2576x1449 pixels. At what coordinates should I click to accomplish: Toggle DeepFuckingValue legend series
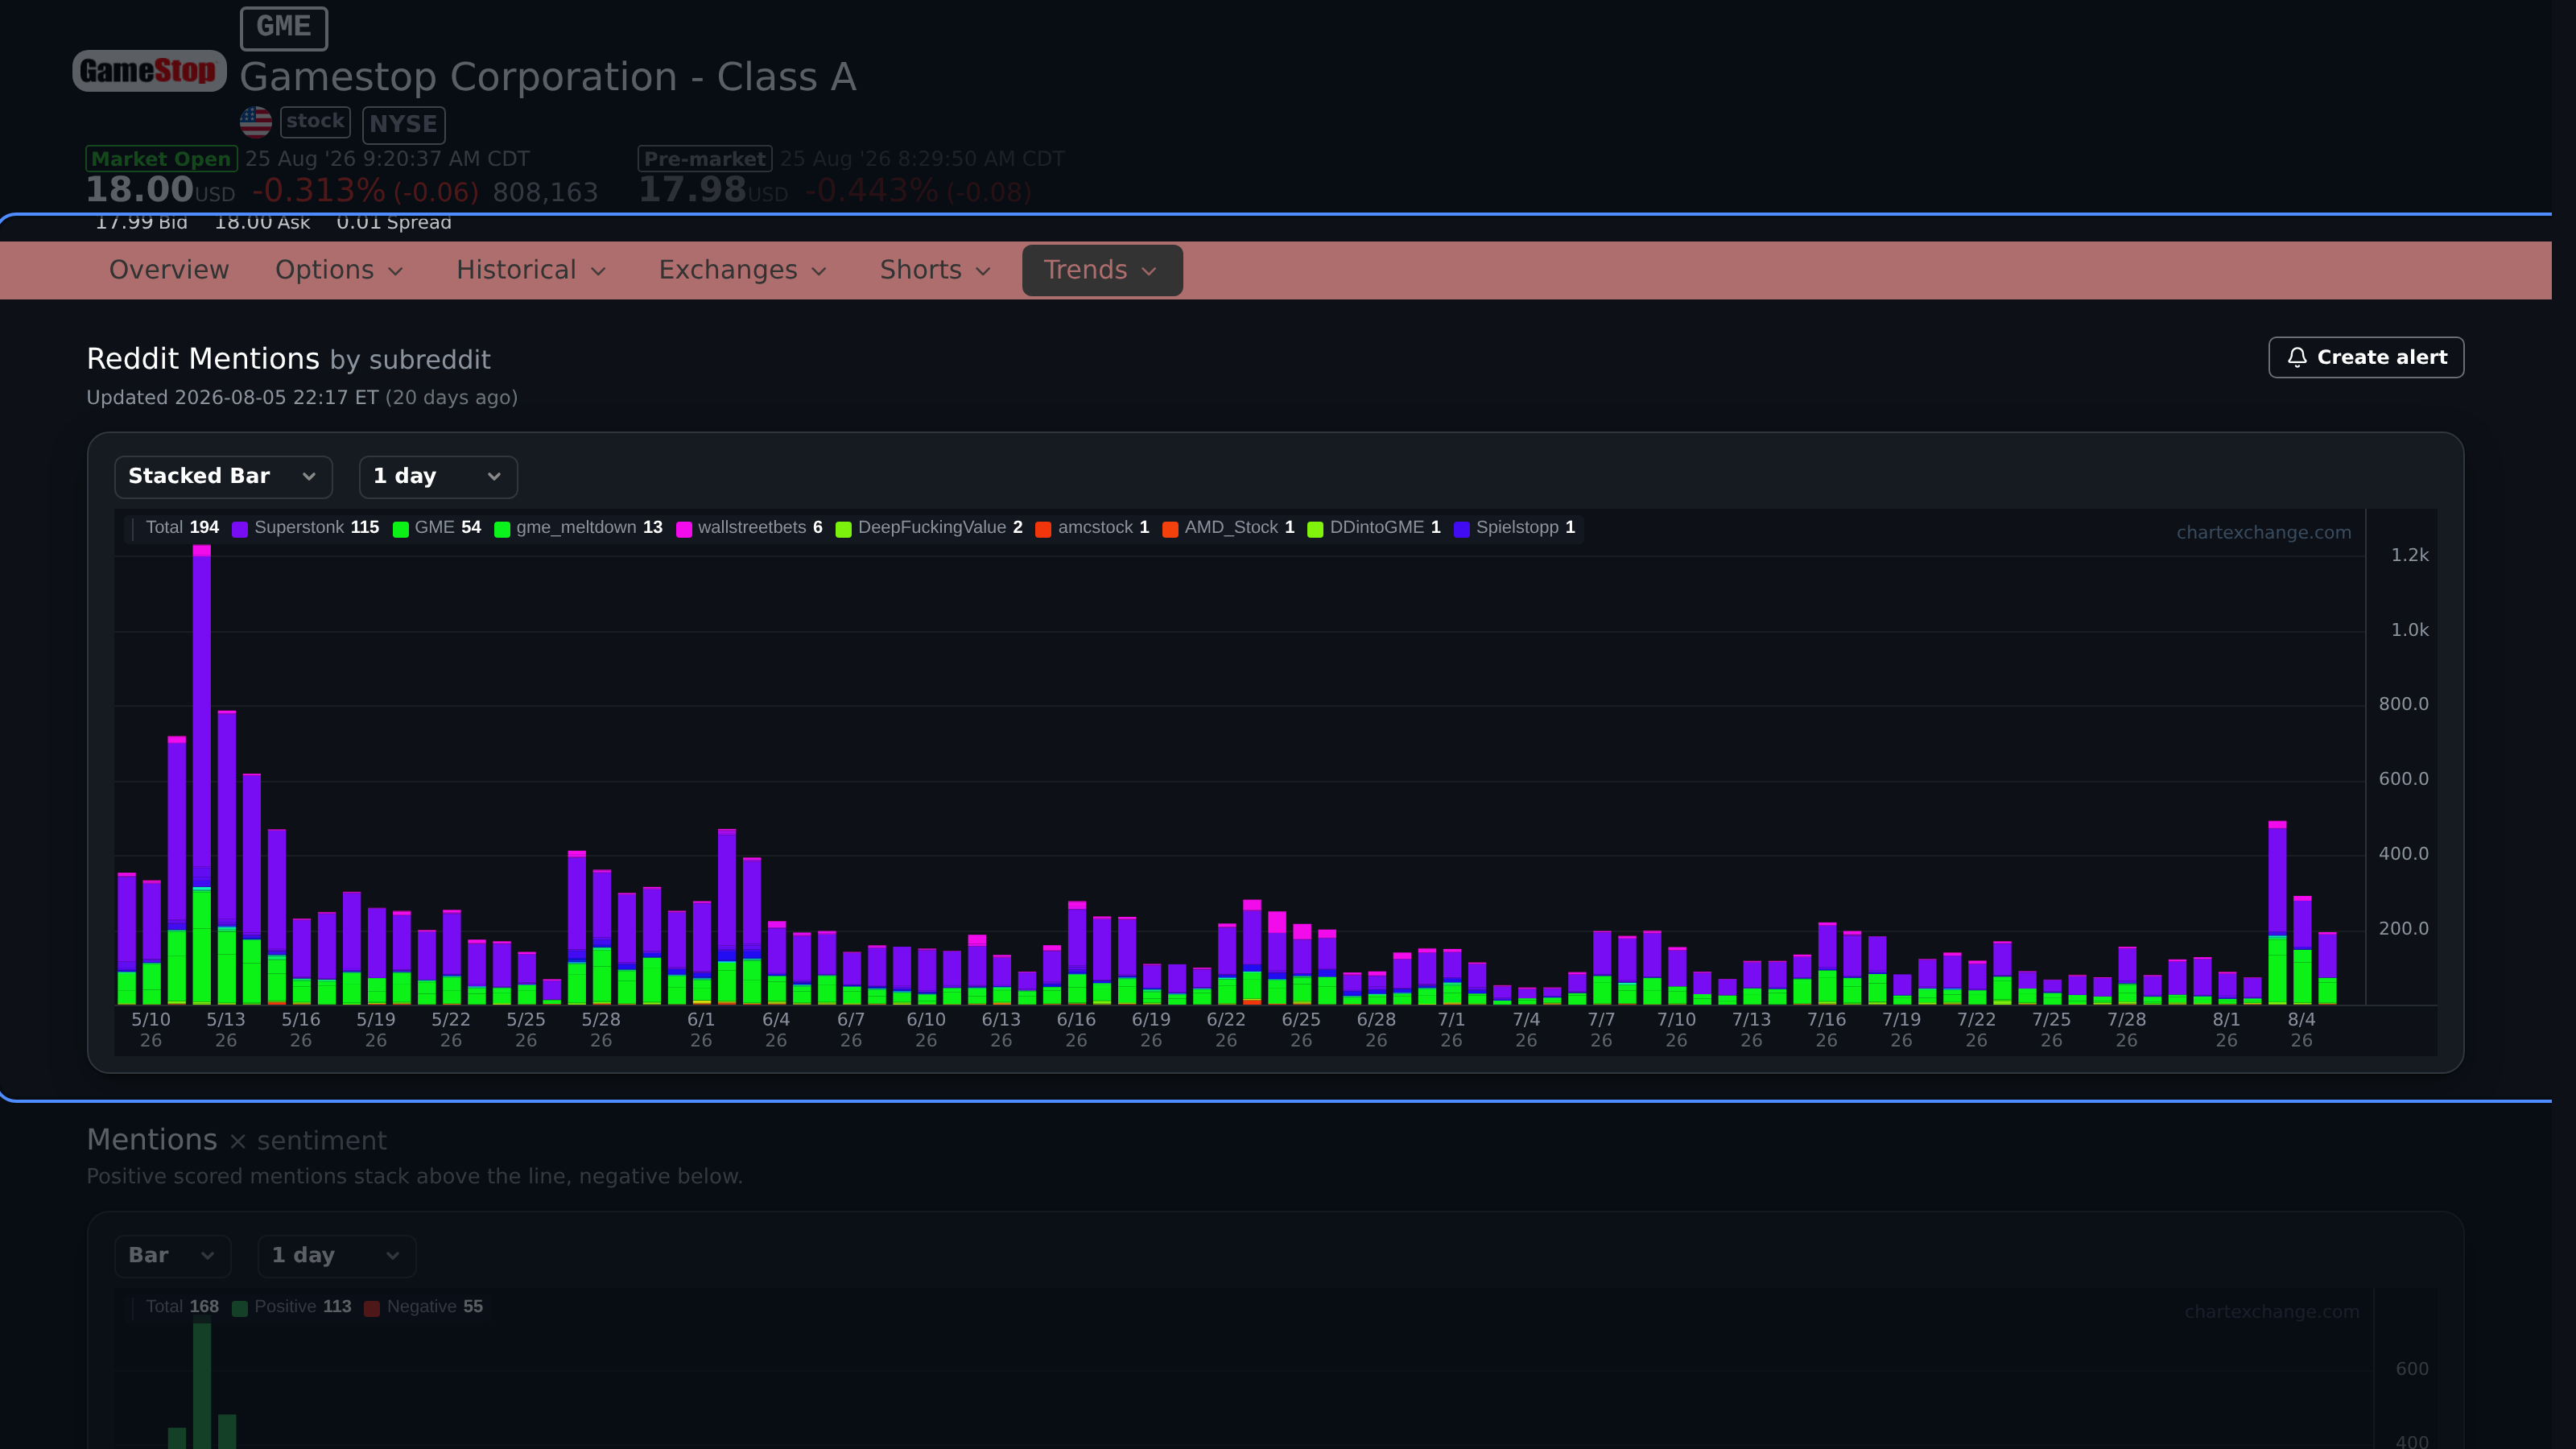(929, 527)
